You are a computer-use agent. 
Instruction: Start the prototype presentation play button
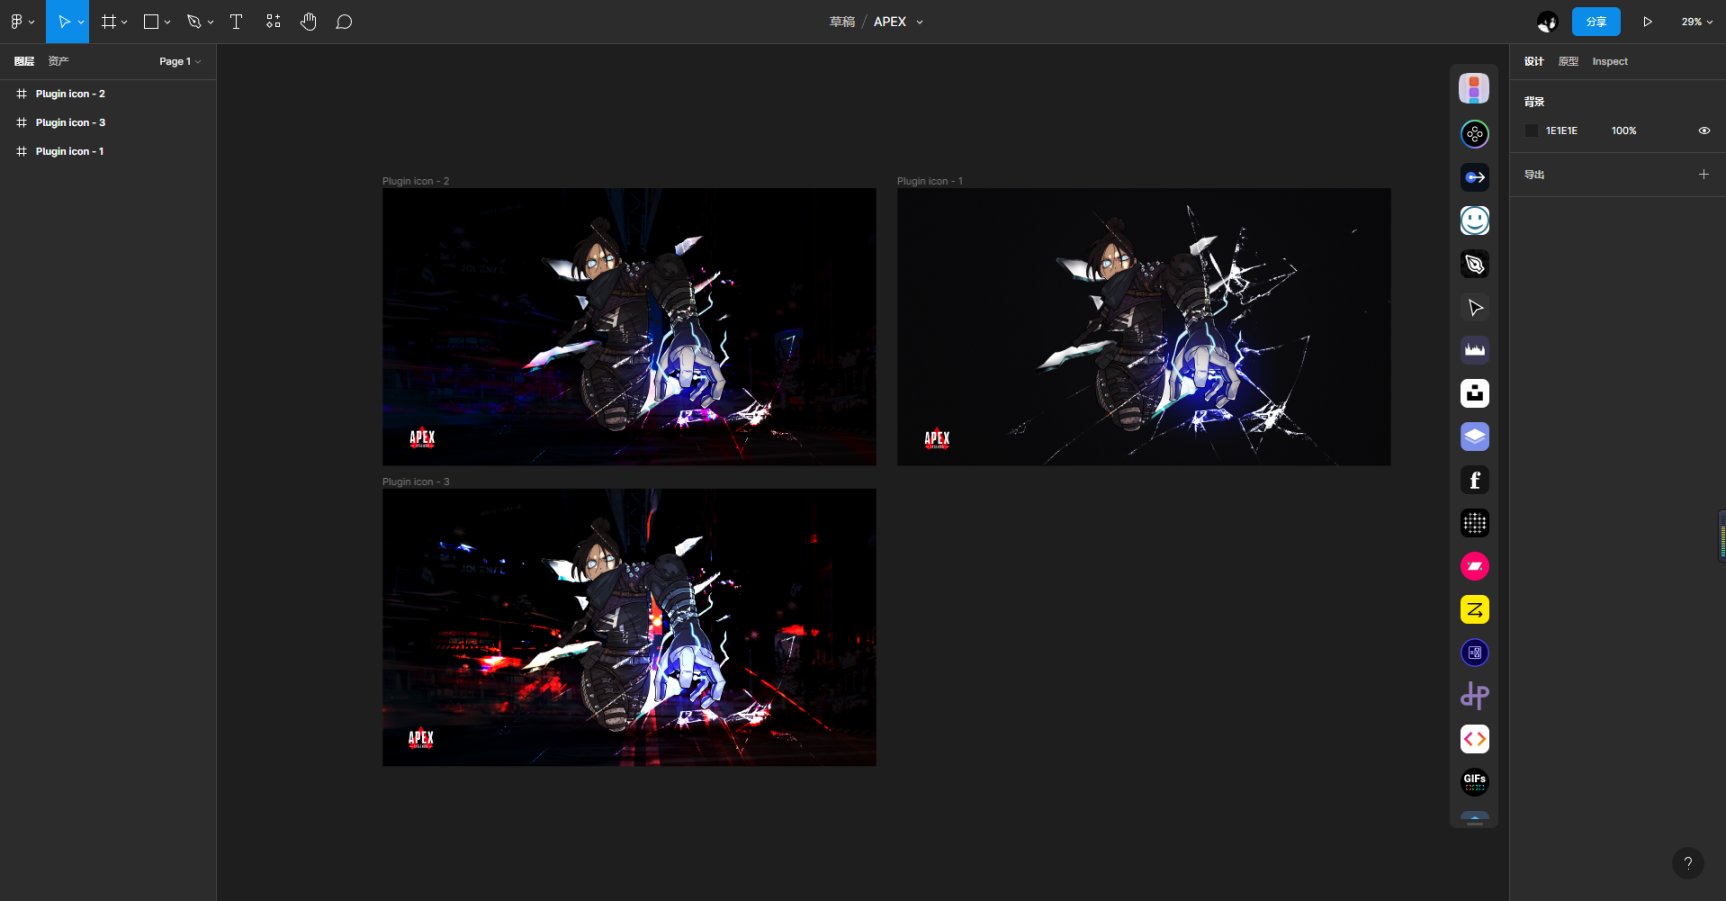pos(1647,21)
